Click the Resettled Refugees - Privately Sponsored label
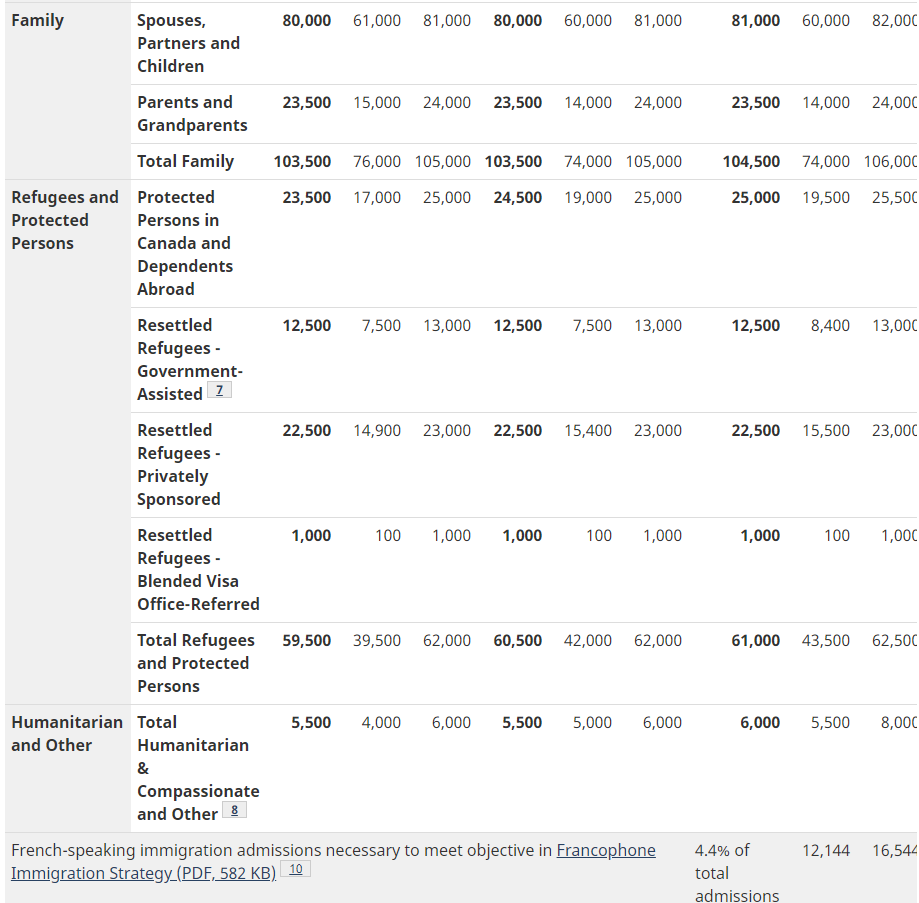The image size is (919, 903). click(x=179, y=465)
